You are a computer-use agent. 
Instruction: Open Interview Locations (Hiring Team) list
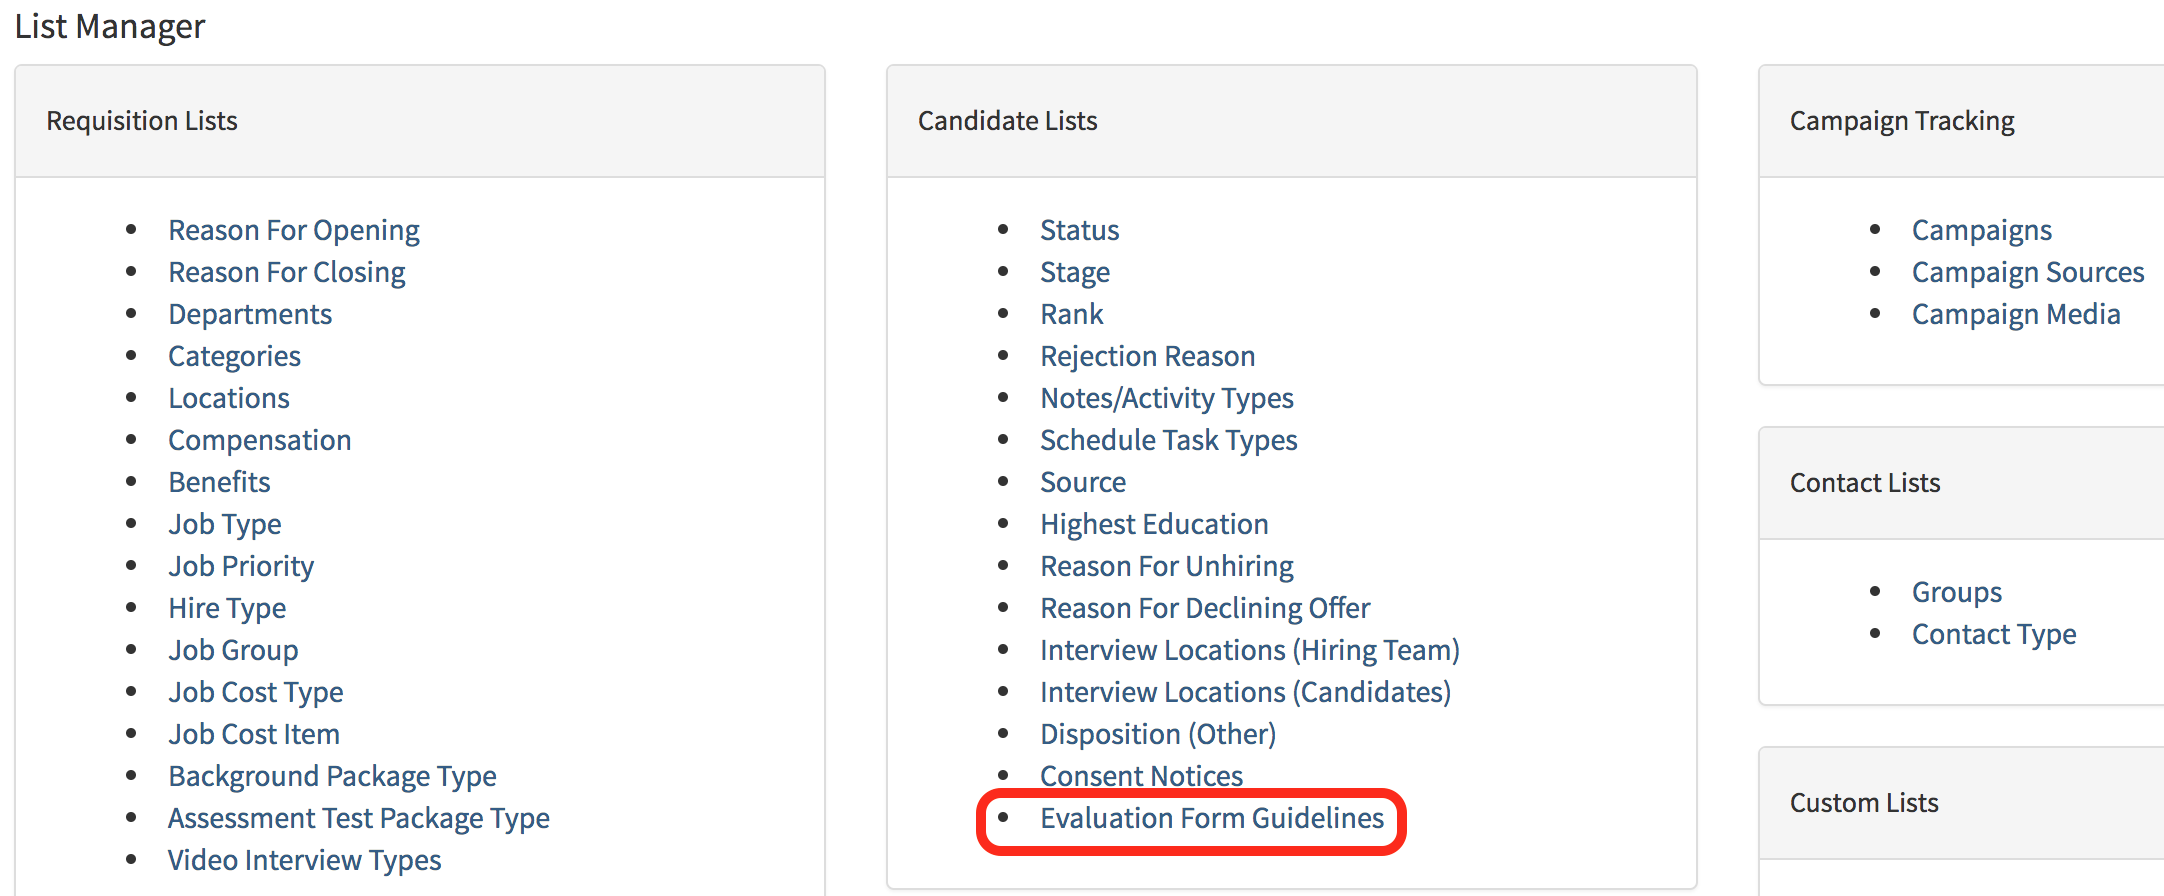click(1249, 650)
